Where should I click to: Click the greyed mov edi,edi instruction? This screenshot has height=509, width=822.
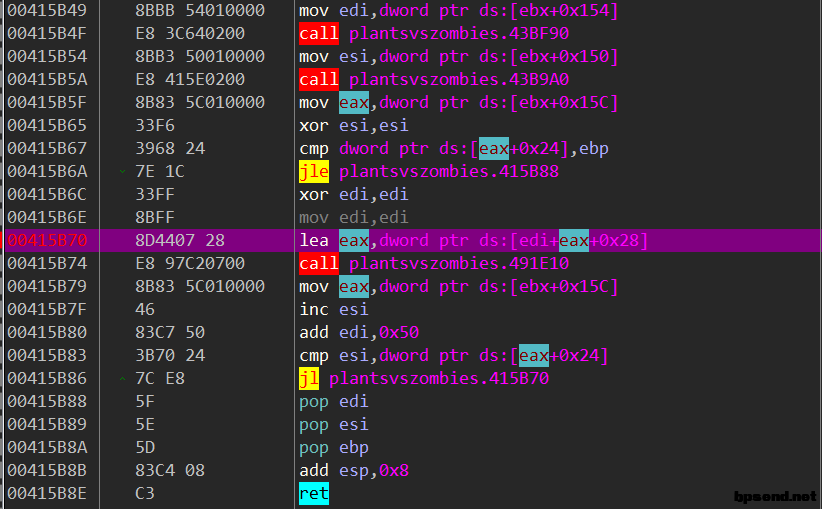[353, 218]
